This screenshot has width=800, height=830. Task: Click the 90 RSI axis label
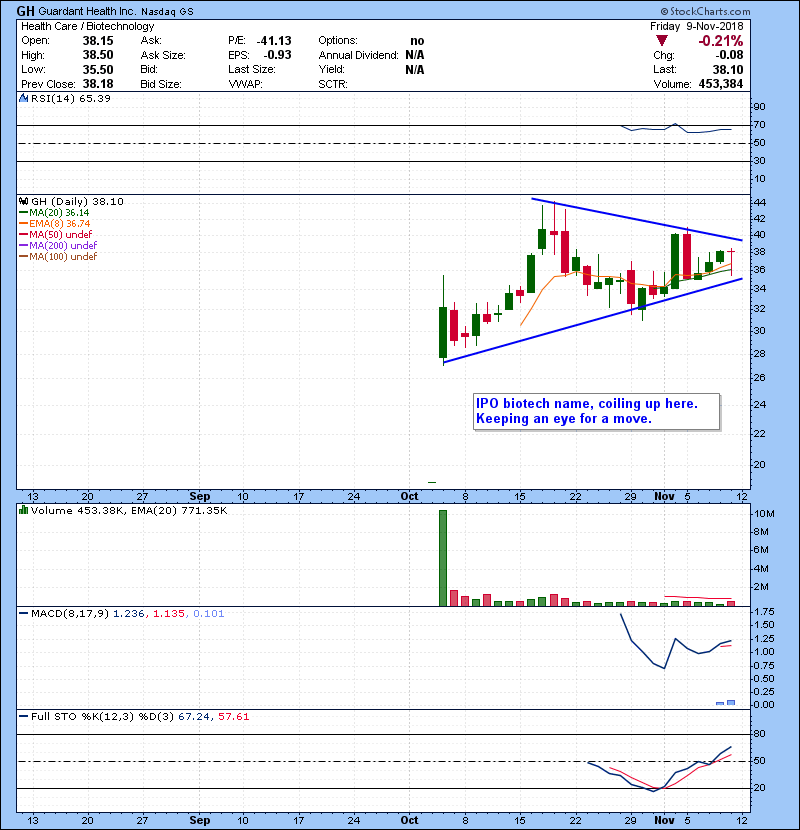[x=760, y=107]
